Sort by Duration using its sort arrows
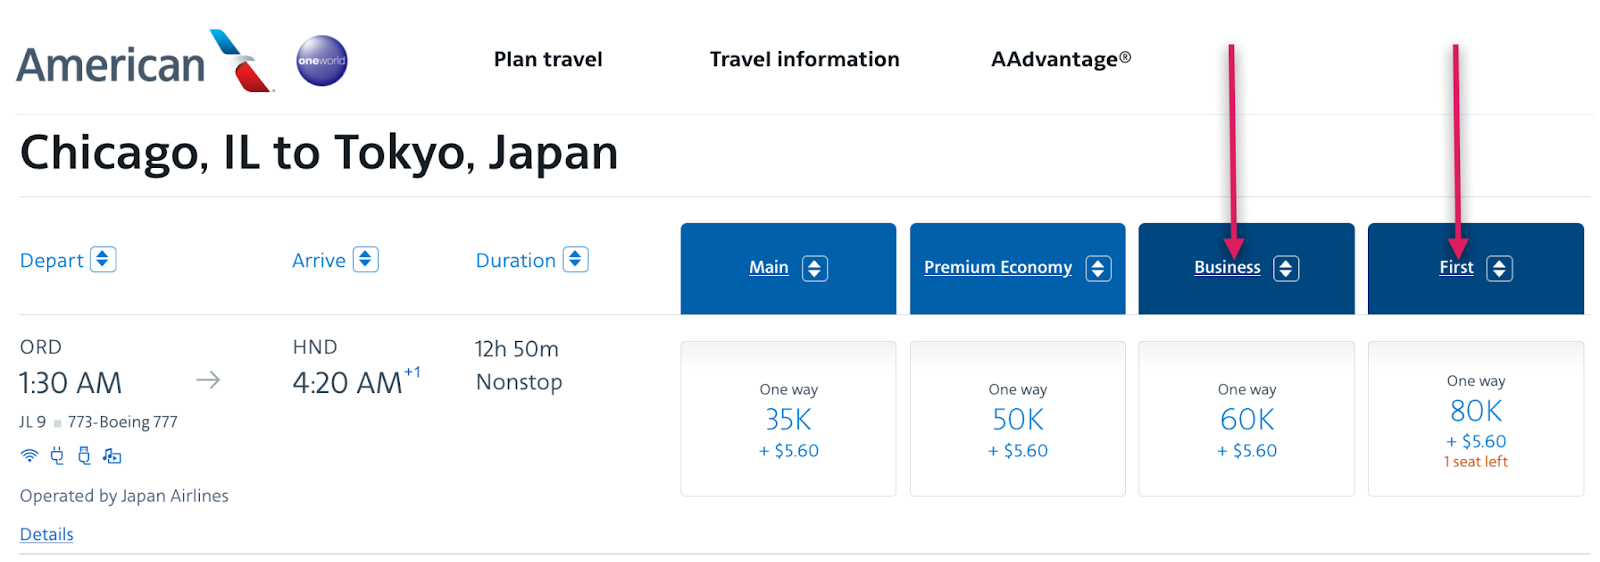The image size is (1600, 562). pyautogui.click(x=575, y=260)
